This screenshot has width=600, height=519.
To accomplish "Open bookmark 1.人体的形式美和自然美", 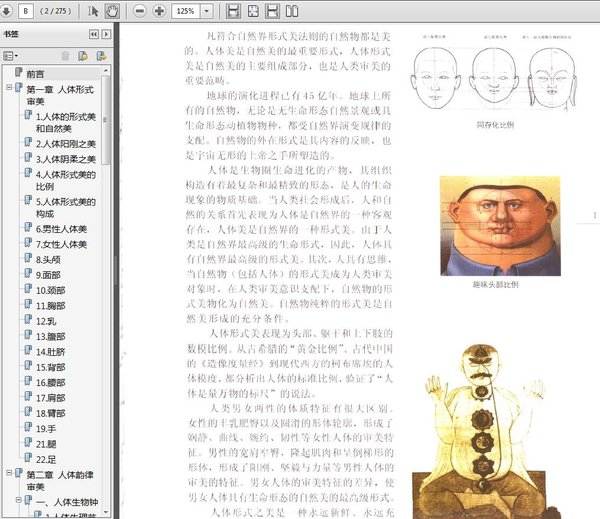I will click(x=65, y=122).
